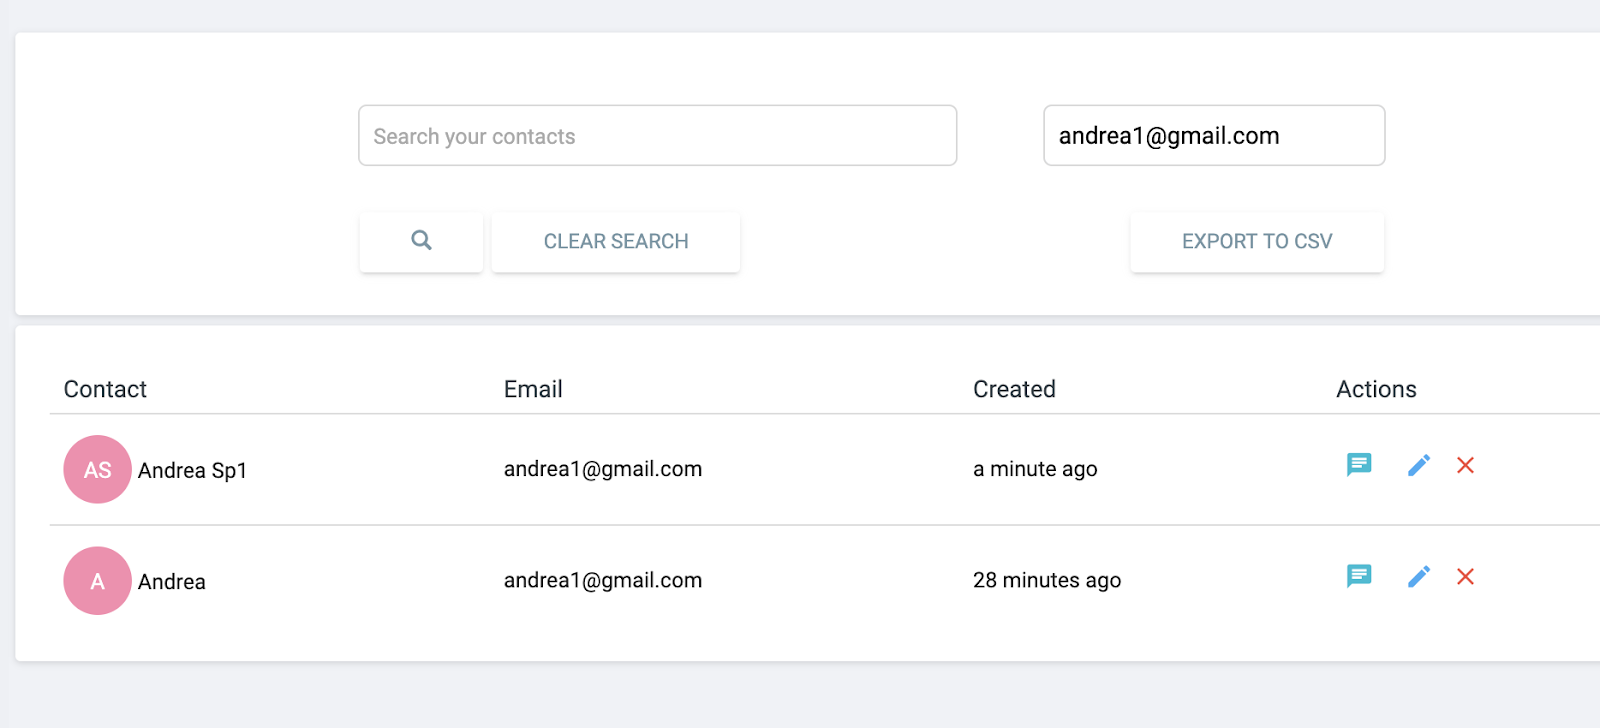Click Andrea Sp1's email address

(603, 469)
